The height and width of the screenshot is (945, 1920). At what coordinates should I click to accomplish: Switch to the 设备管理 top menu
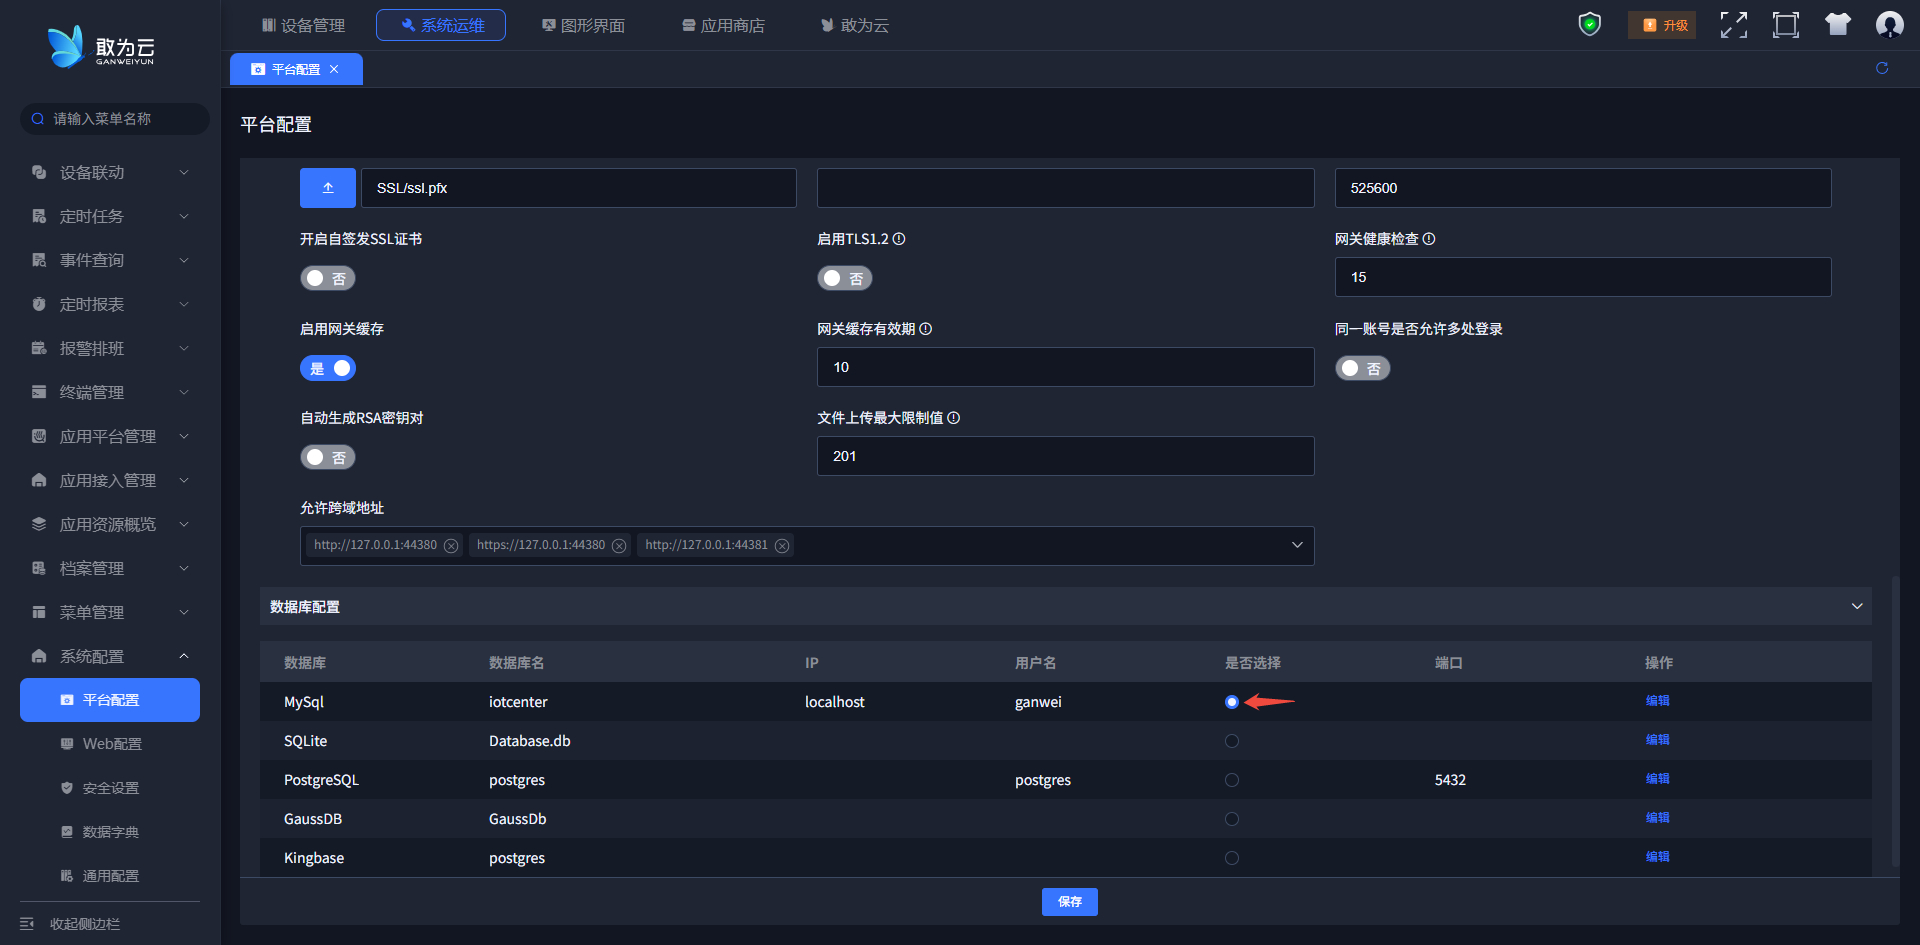pos(303,25)
